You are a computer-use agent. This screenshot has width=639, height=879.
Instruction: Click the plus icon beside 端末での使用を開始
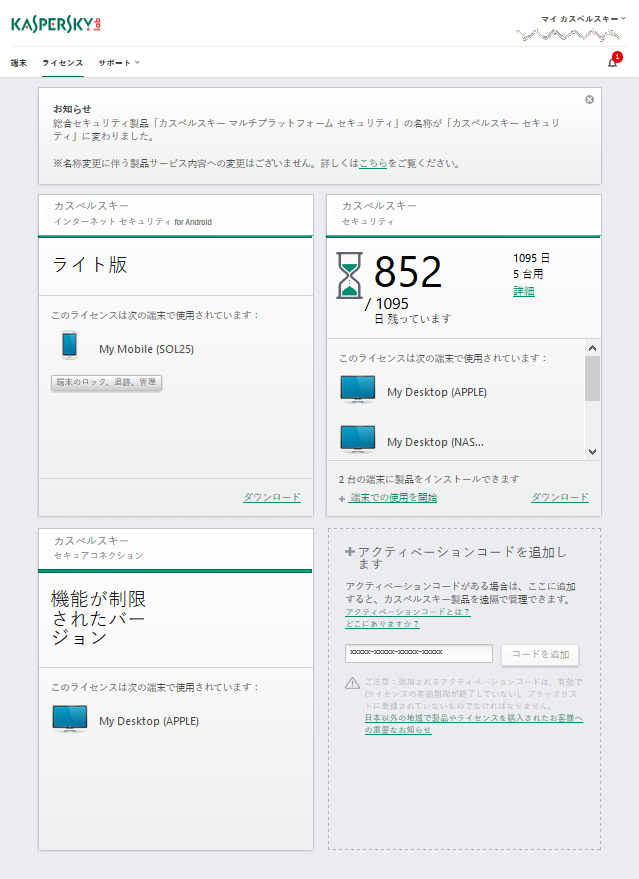[x=342, y=498]
